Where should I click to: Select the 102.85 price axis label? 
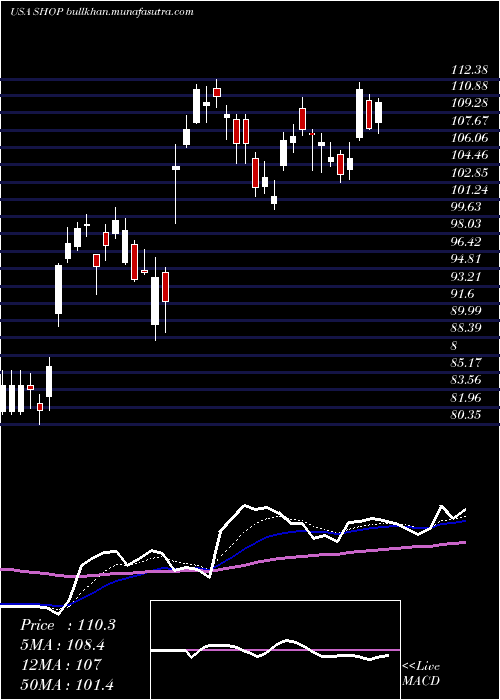coord(469,173)
